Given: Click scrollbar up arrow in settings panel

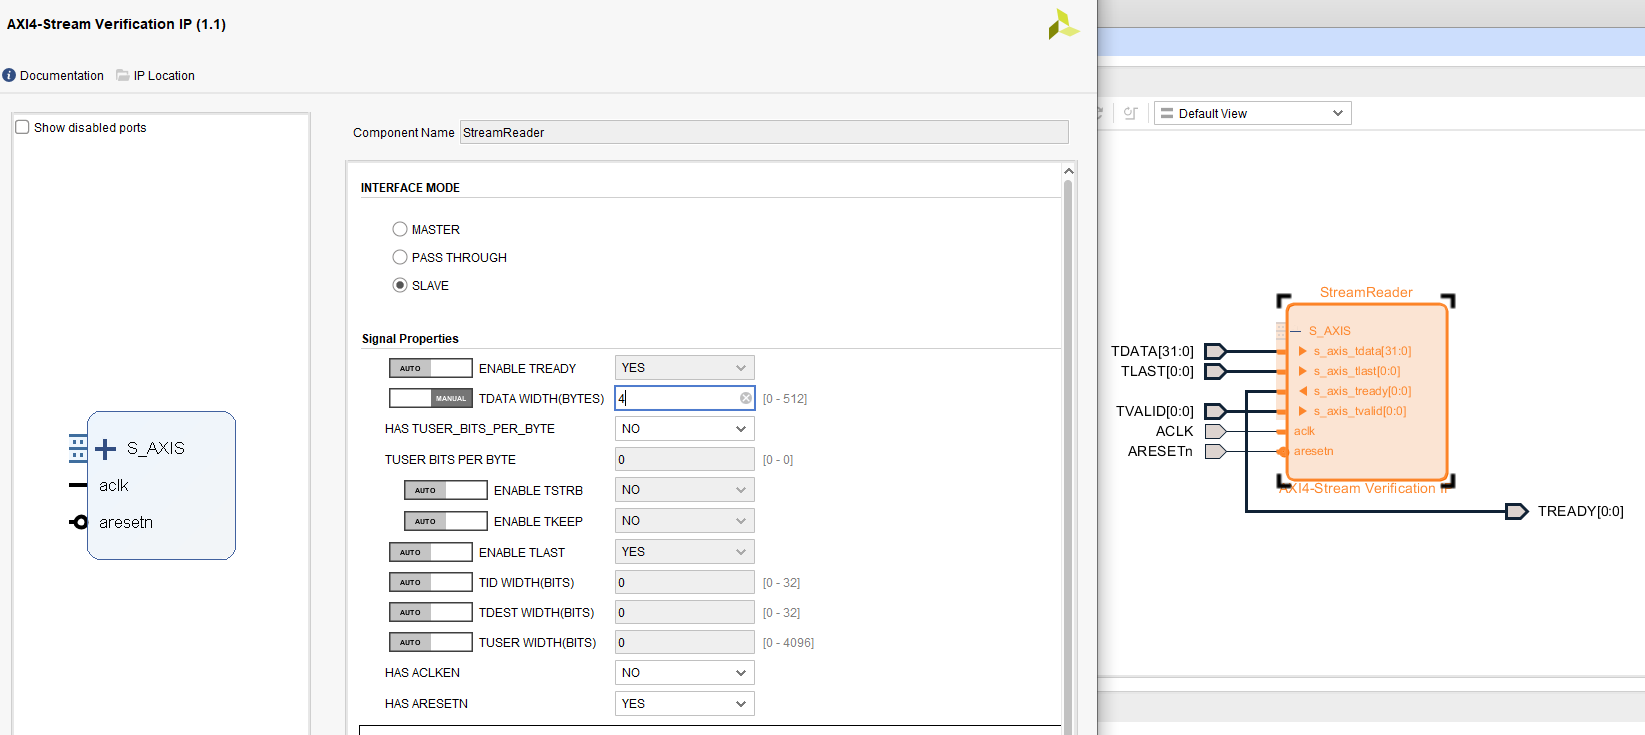Looking at the screenshot, I should pos(1068,171).
